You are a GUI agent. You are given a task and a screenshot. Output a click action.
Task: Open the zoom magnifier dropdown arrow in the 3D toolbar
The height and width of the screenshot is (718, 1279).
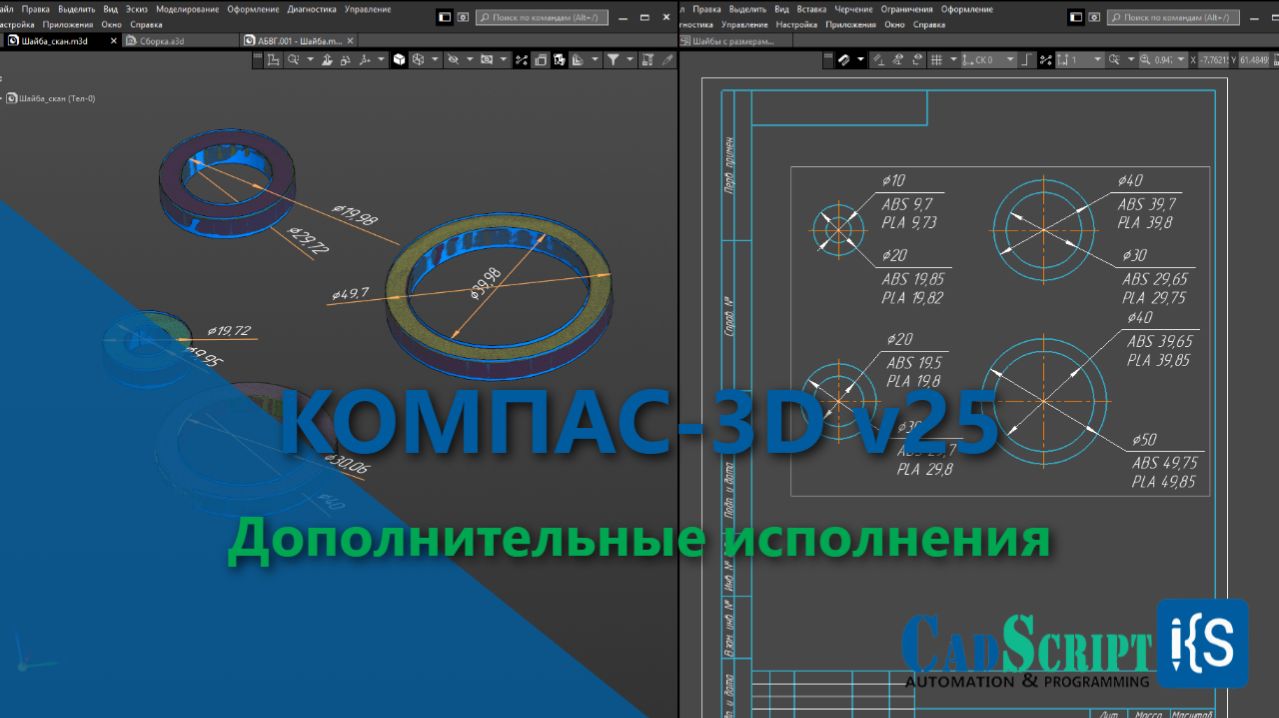pos(310,60)
